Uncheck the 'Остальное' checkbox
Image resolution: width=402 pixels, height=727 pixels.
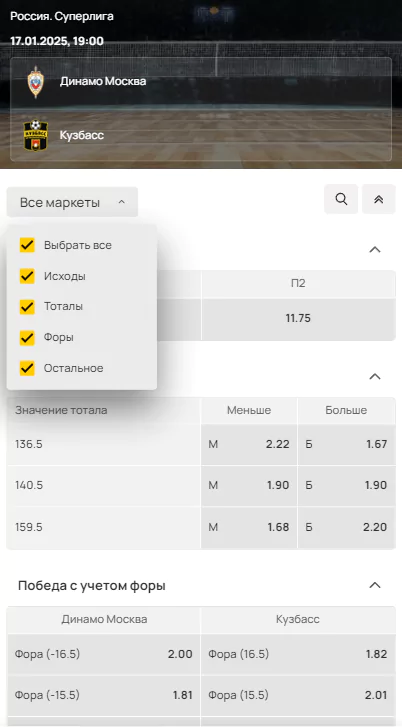[27, 368]
